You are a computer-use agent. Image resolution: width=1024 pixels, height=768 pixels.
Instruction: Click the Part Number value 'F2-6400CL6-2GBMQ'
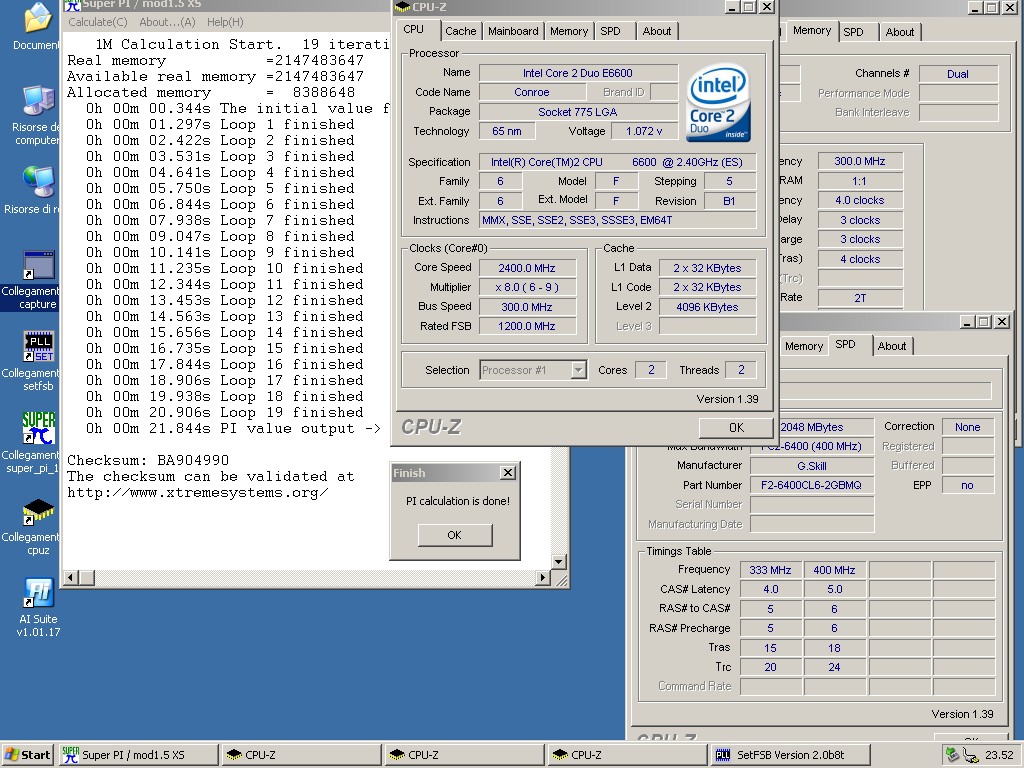click(812, 485)
